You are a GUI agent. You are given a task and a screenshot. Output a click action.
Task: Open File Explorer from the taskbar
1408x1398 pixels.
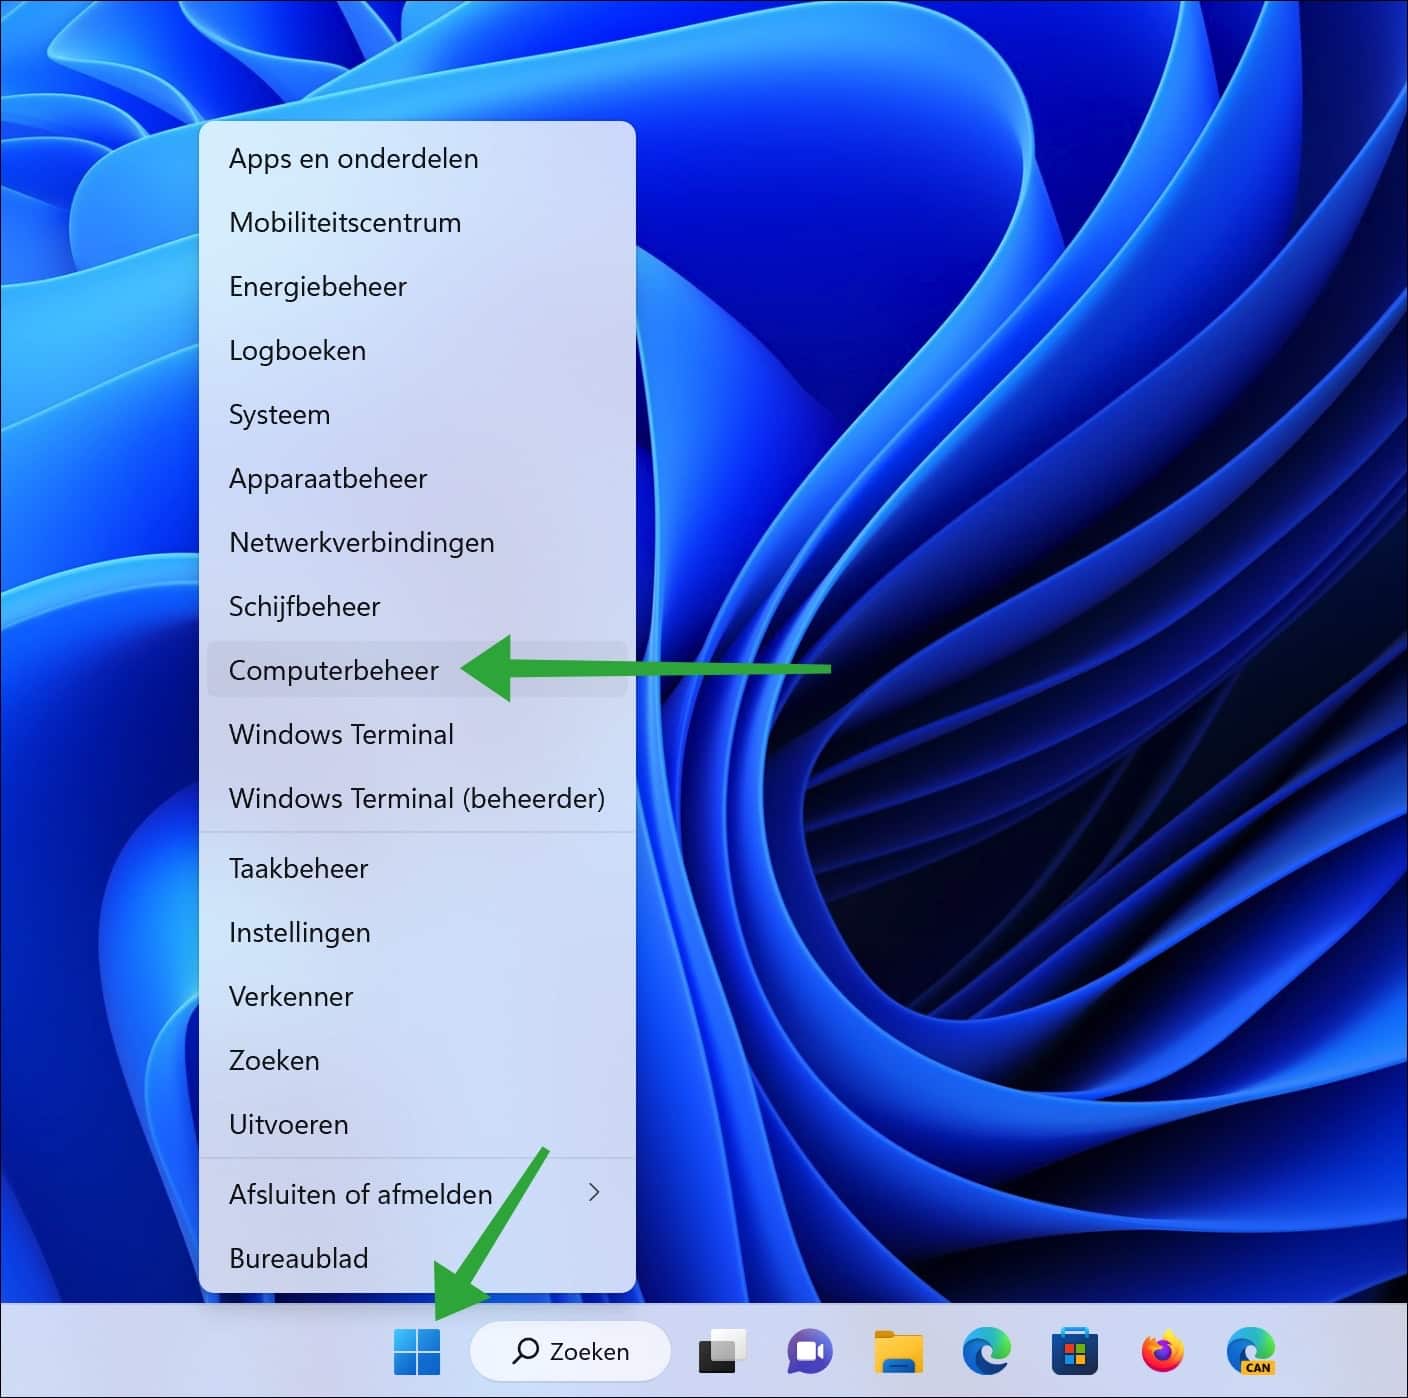898,1351
